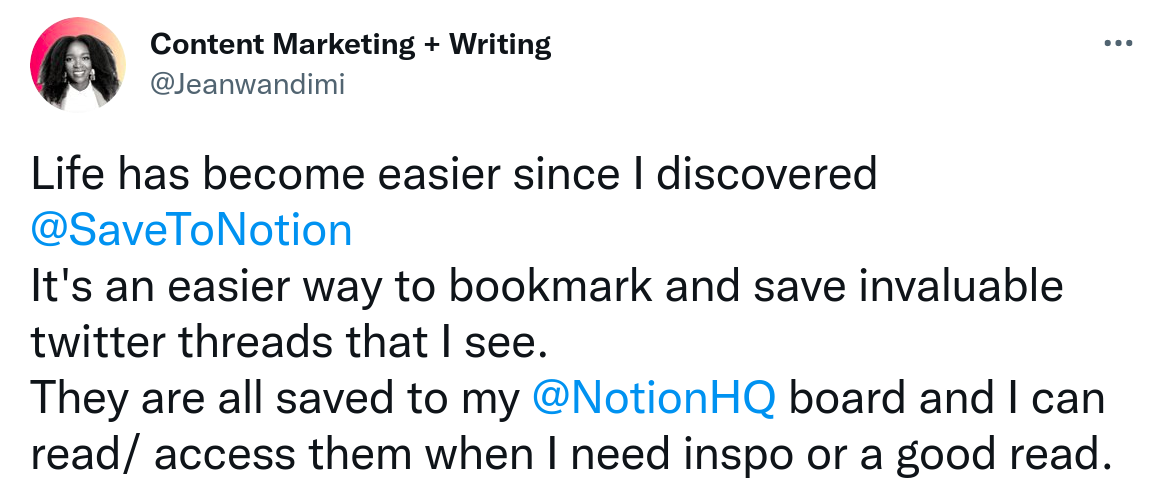Click the text "twitter threads that I see."
The width and height of the screenshot is (1149, 492).
pos(289,342)
